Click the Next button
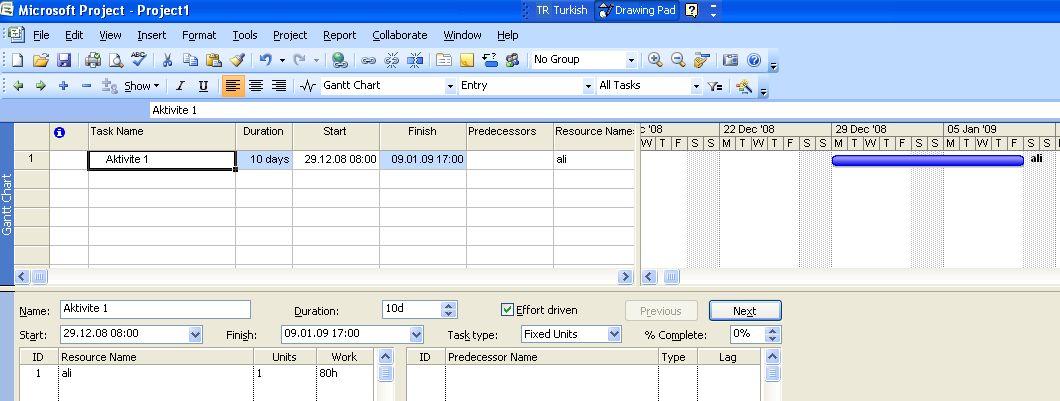The width and height of the screenshot is (1060, 401). 744,311
